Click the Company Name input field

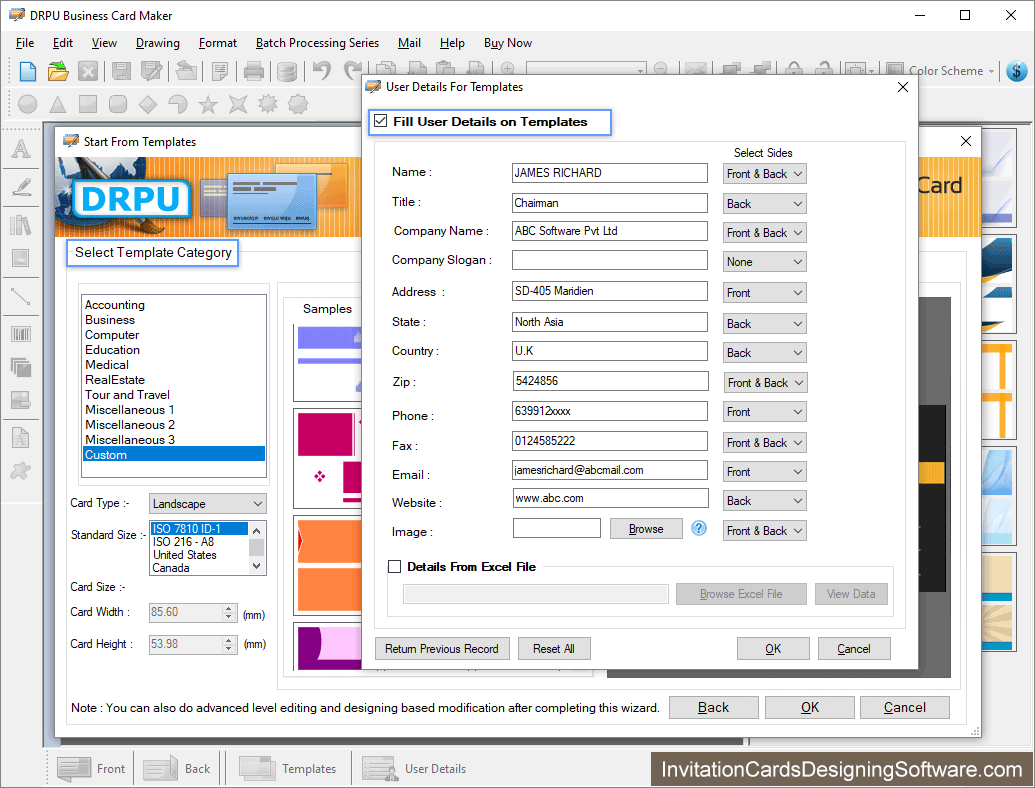(609, 231)
